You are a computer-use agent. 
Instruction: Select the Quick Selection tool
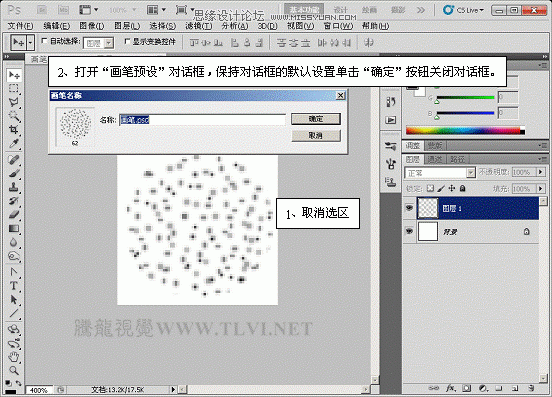14,116
